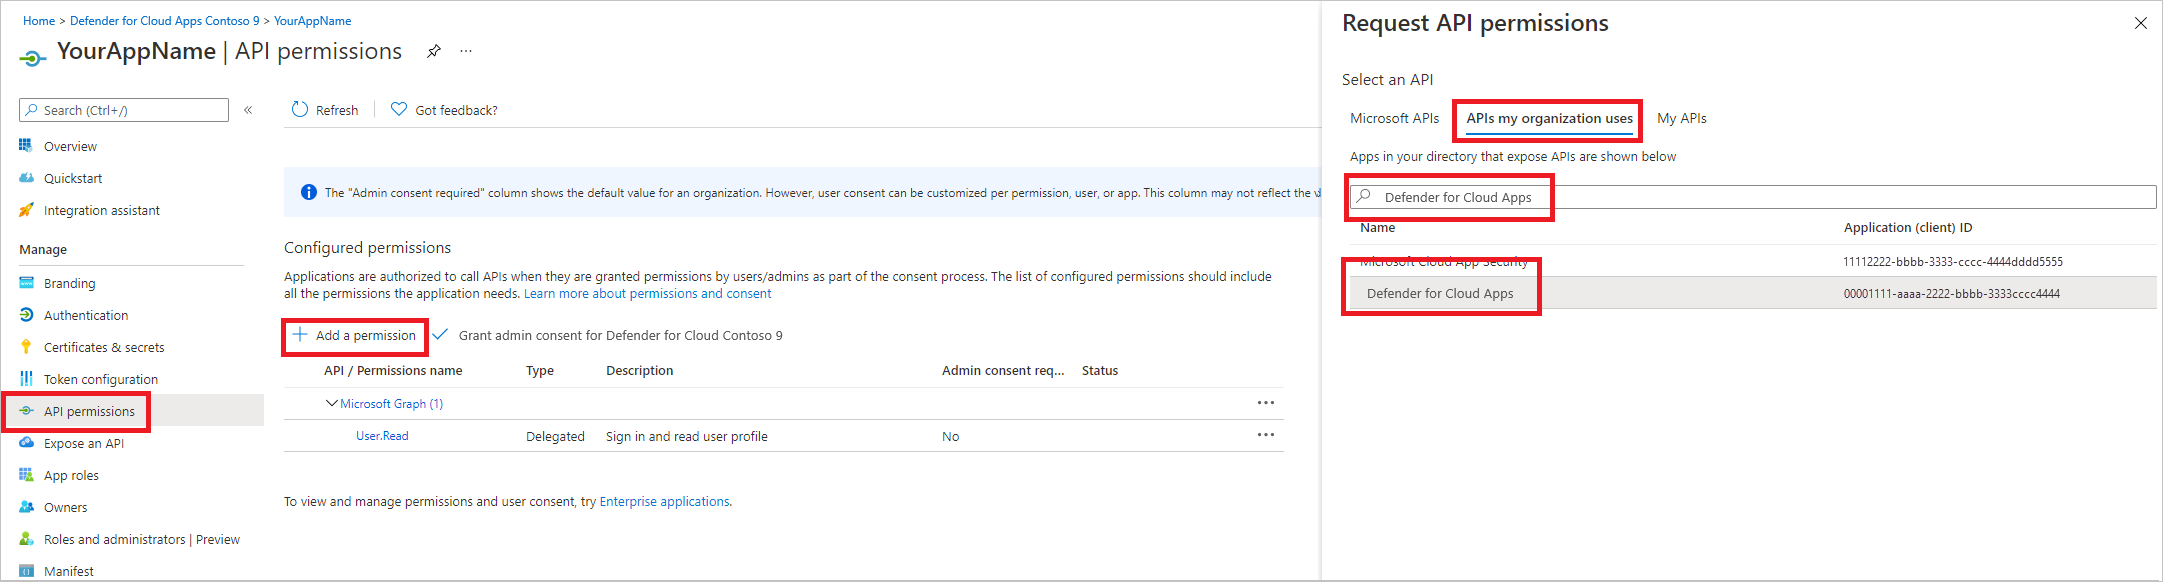Open the more options menu beside the page title
2163x582 pixels.
coord(465,51)
